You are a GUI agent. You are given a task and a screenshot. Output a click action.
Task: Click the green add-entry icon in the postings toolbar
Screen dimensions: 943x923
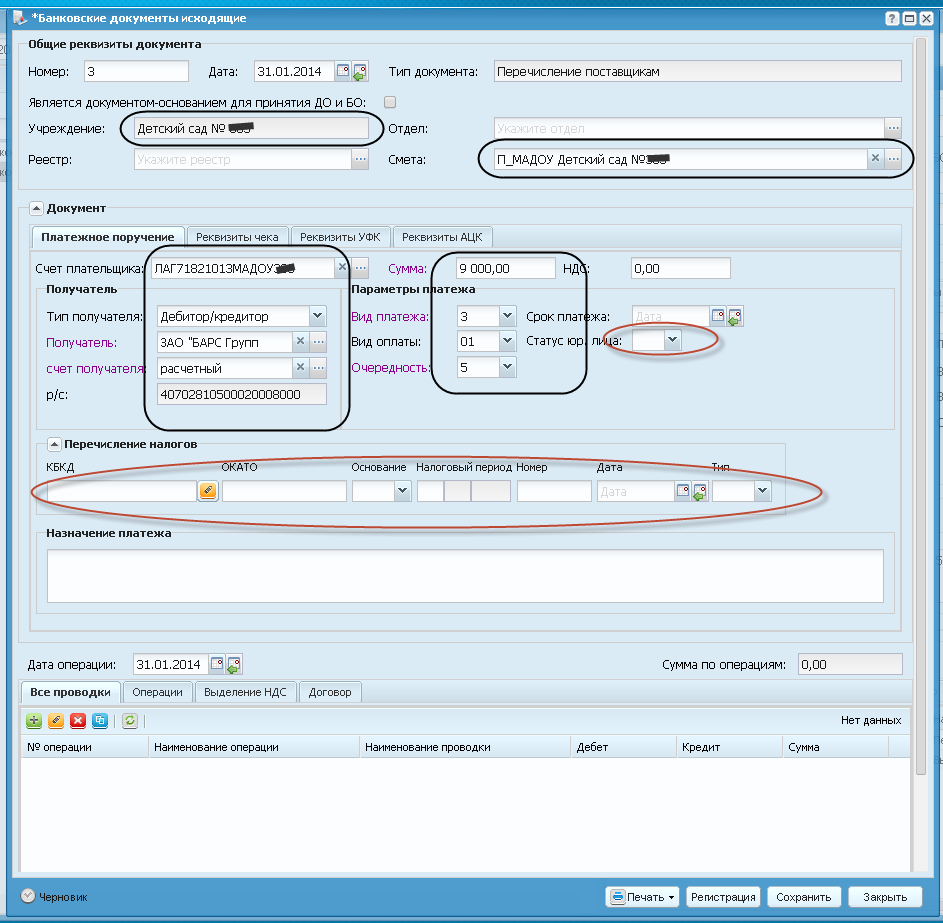click(x=33, y=720)
